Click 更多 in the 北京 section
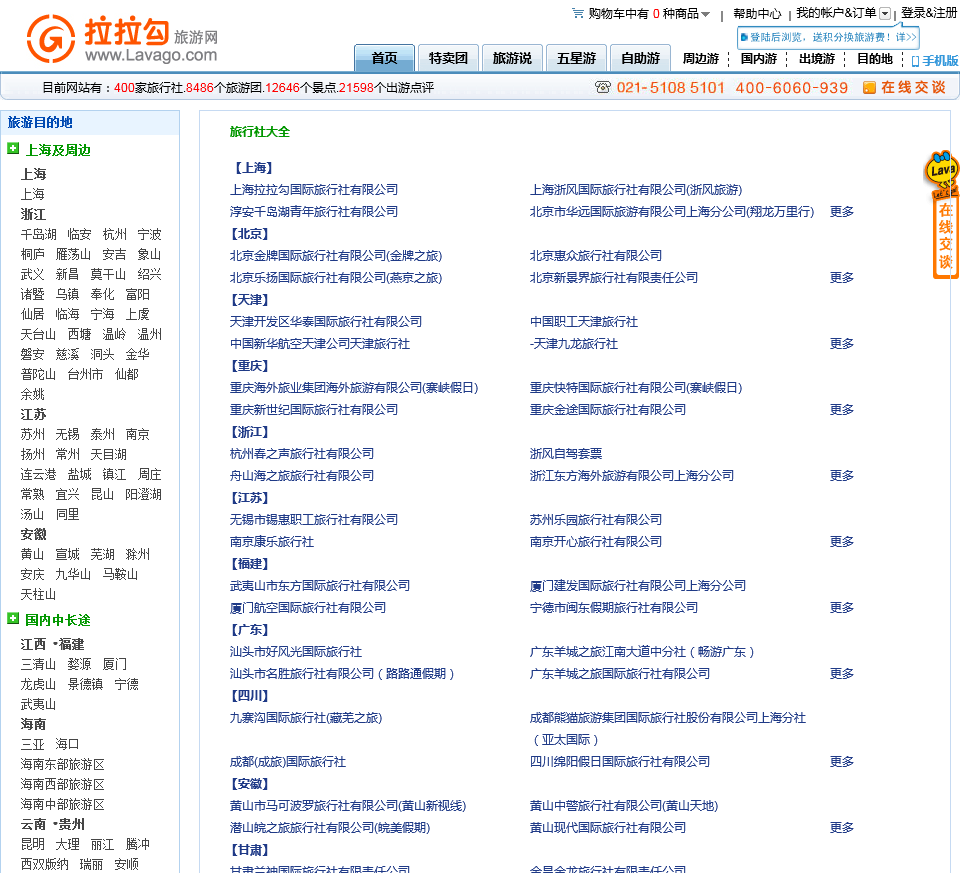Image resolution: width=960 pixels, height=873 pixels. (842, 278)
